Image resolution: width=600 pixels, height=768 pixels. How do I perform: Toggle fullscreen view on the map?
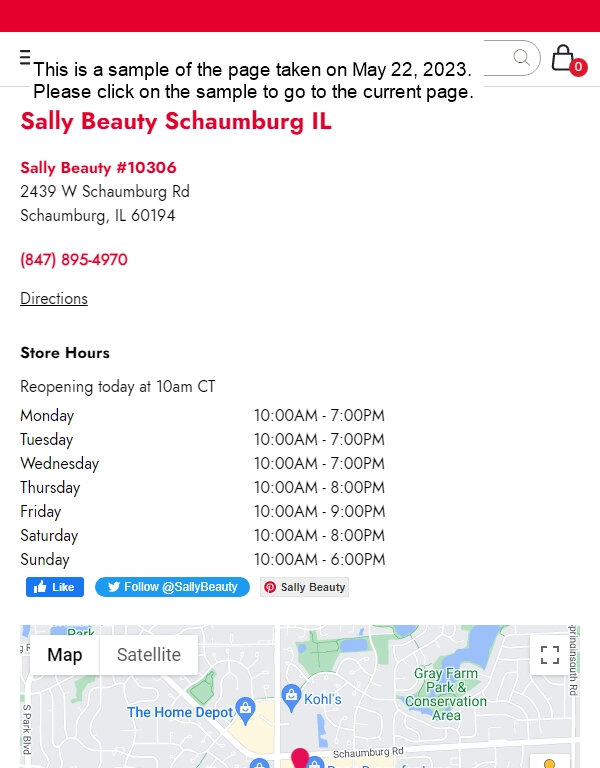tap(550, 655)
